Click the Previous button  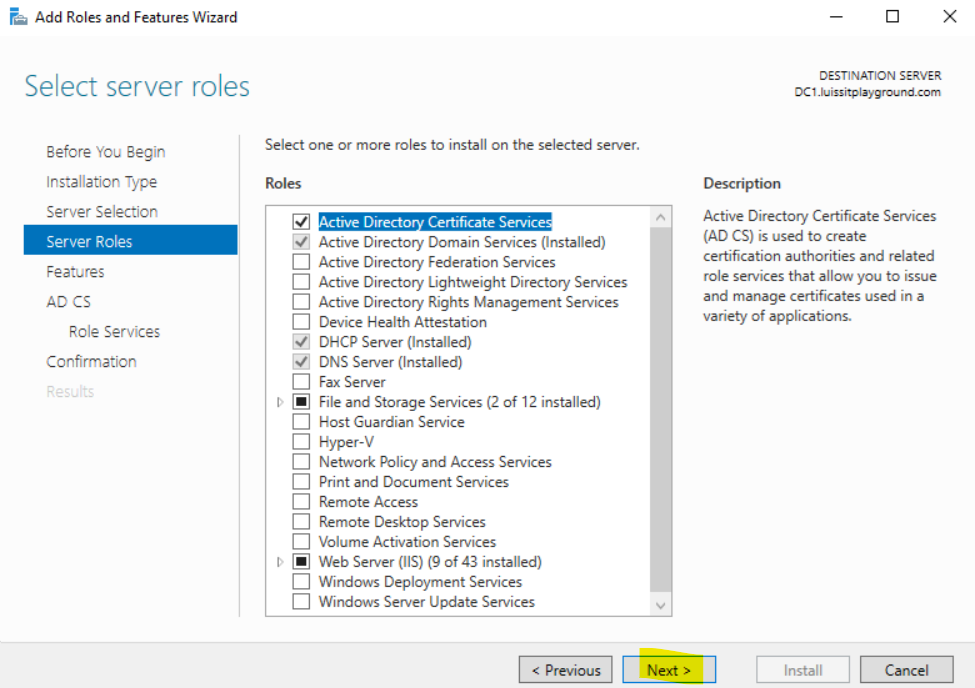coord(566,670)
